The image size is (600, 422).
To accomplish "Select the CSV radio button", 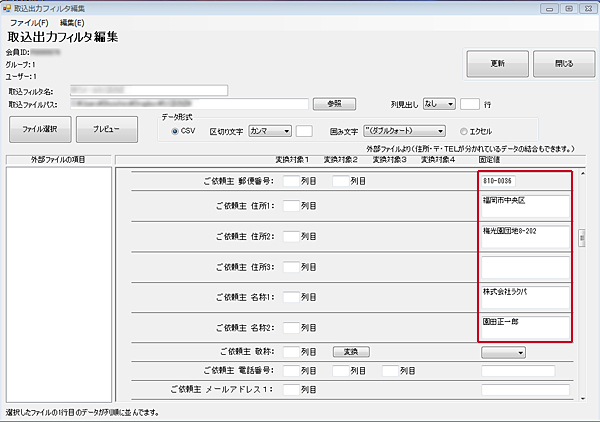I will 175,130.
